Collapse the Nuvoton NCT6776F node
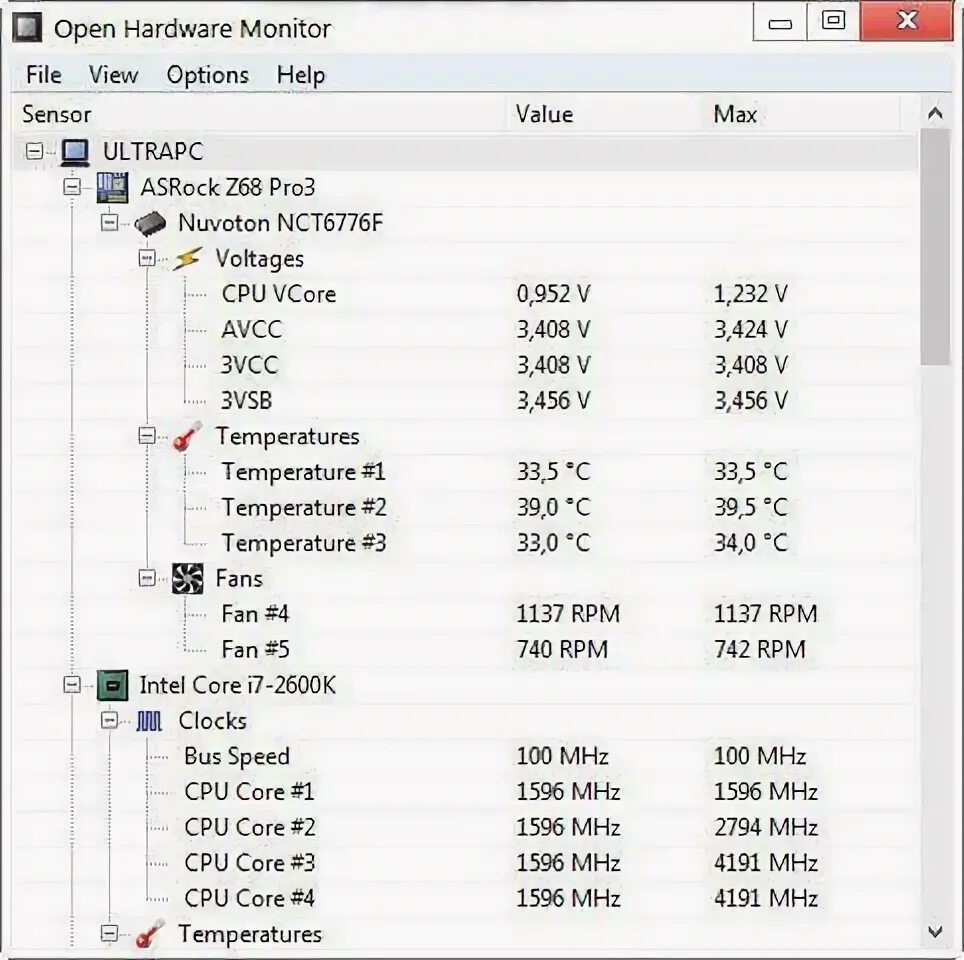 point(109,222)
